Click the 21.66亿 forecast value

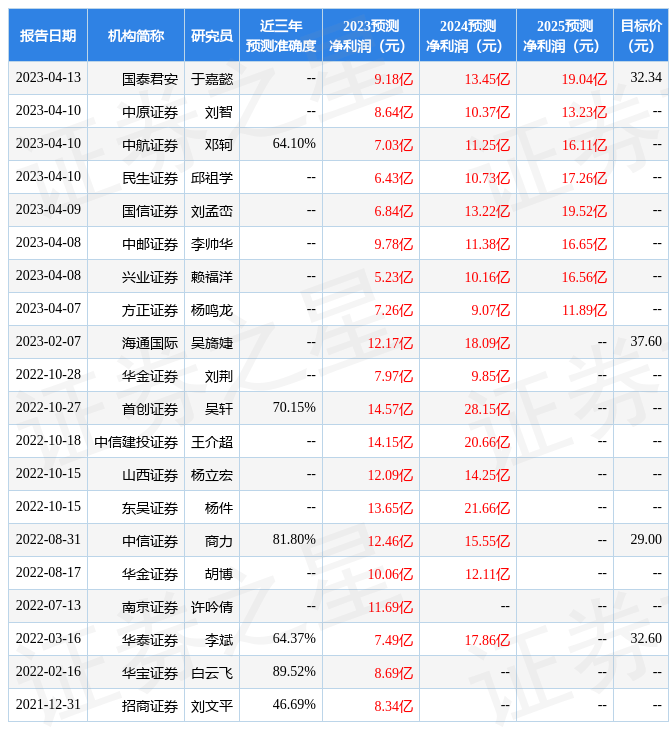pyautogui.click(x=487, y=508)
